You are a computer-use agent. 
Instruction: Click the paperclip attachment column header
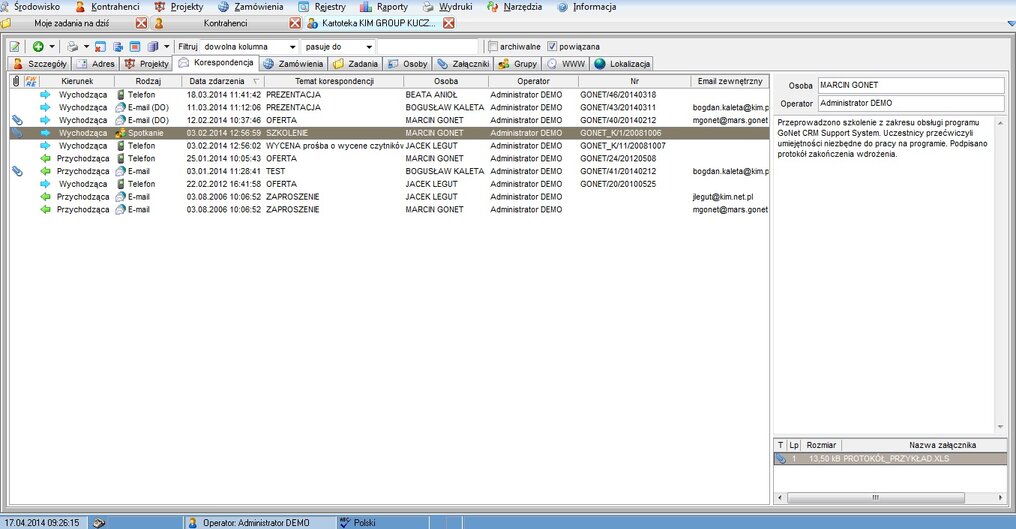[x=16, y=81]
